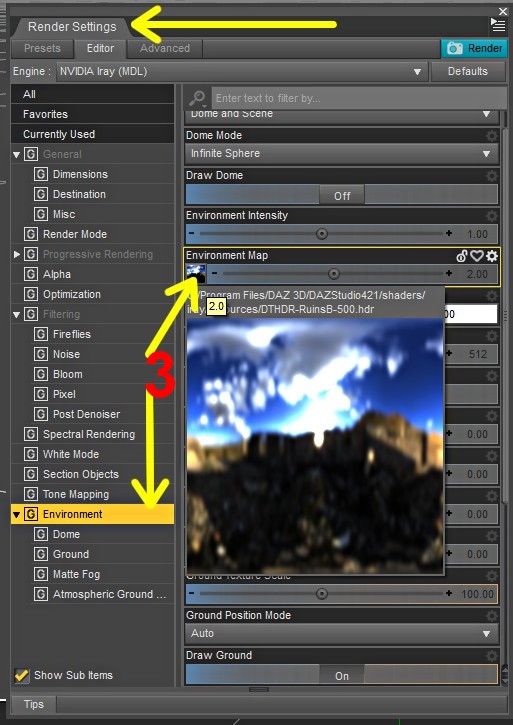This screenshot has width=513, height=725.
Task: Switch to the Advanced tab
Action: click(165, 48)
